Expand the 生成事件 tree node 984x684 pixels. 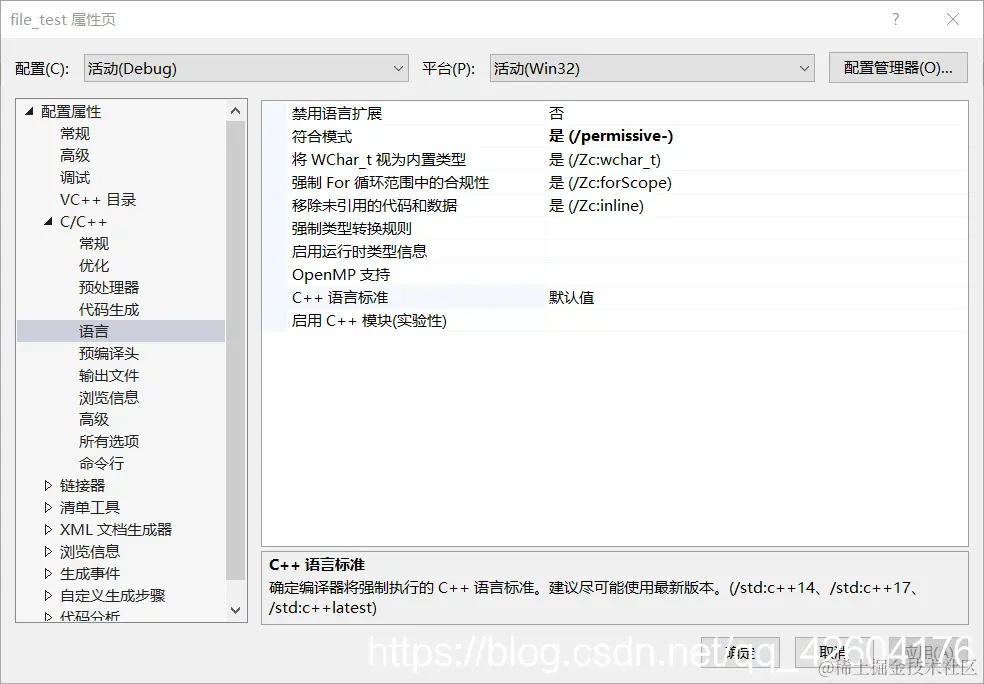pos(48,574)
